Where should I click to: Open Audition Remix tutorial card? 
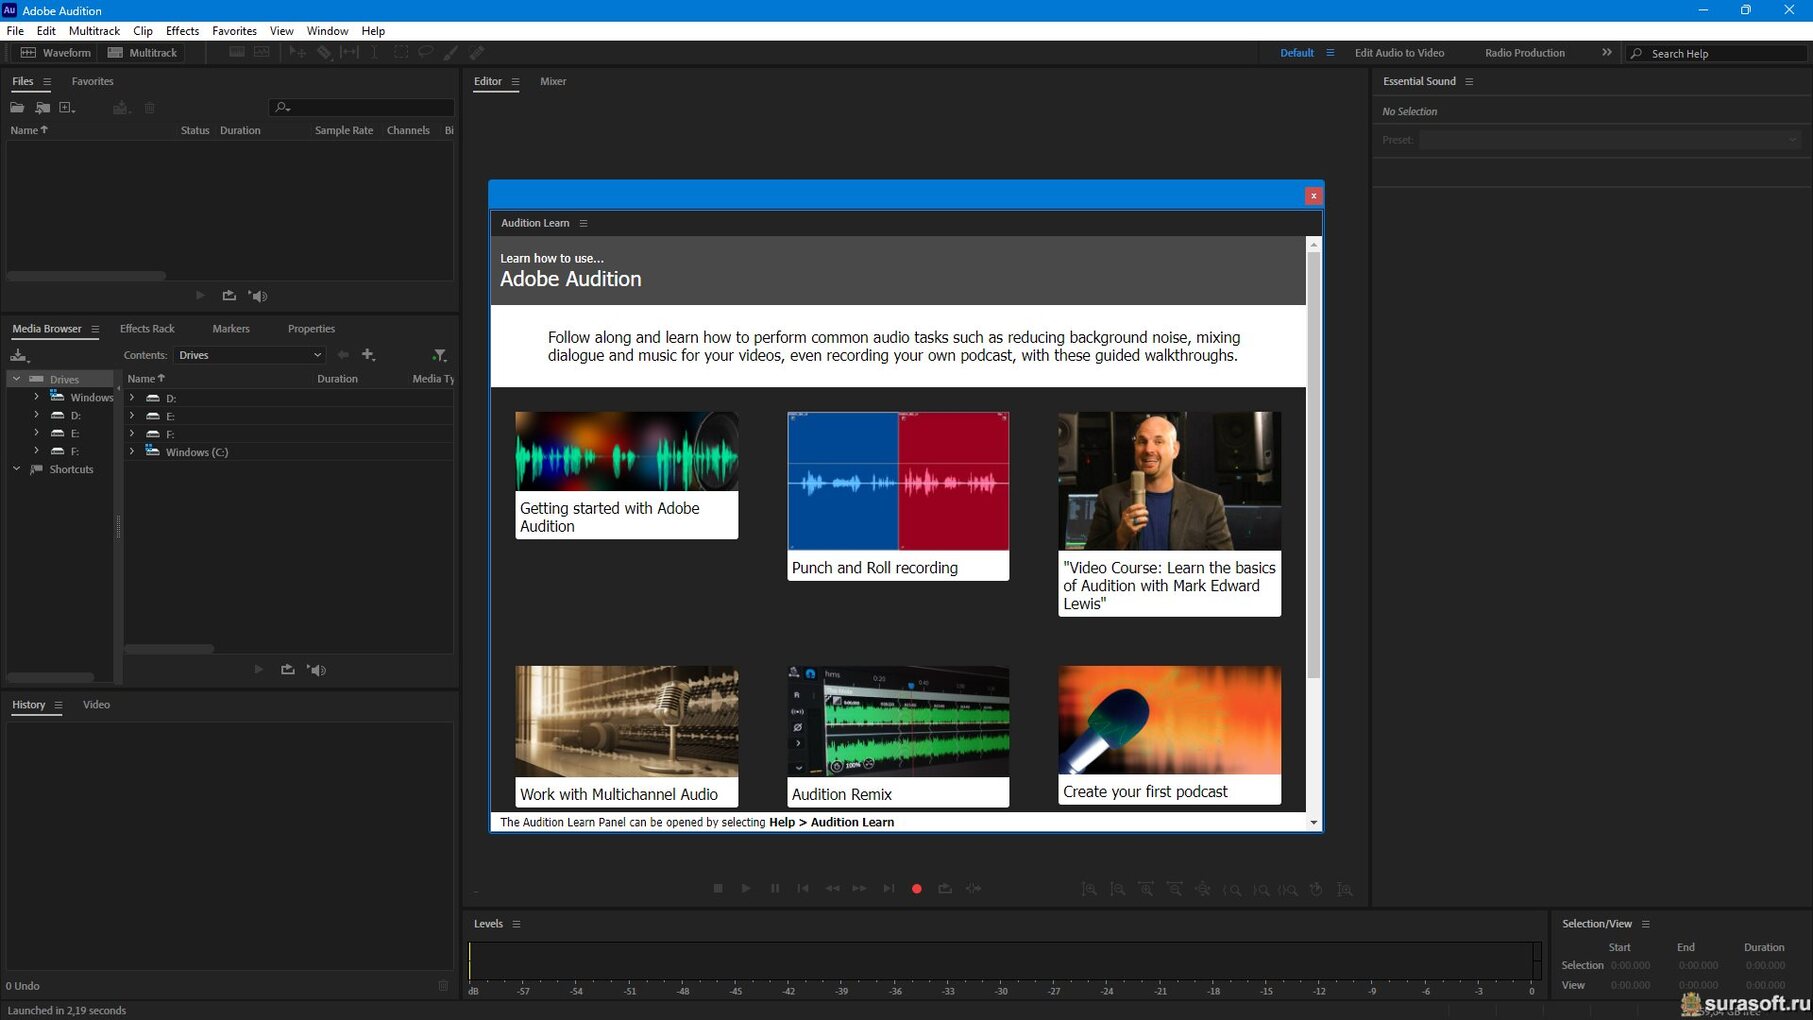pos(898,737)
